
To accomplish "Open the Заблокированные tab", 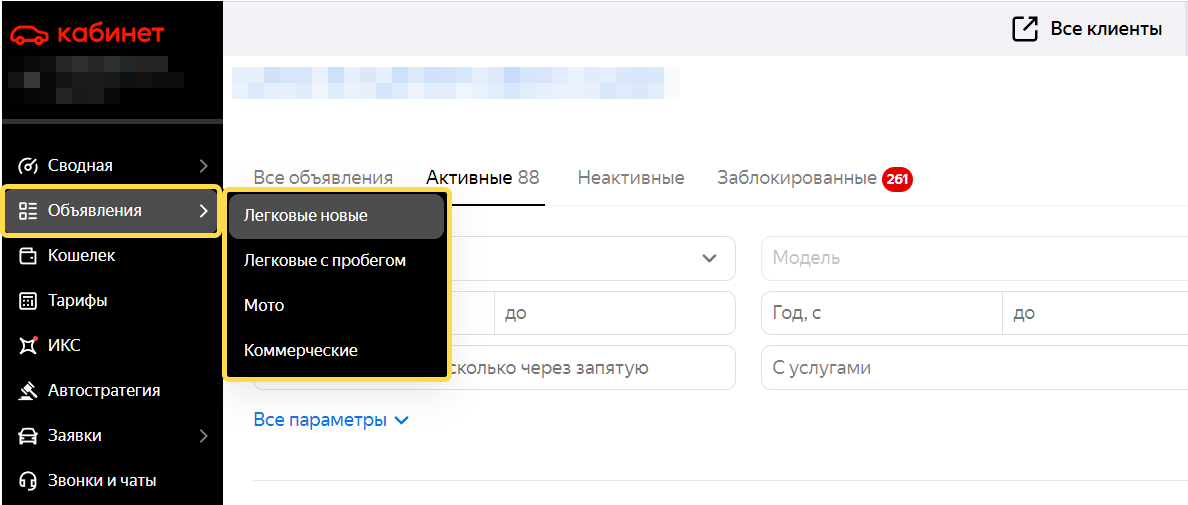I will (797, 178).
